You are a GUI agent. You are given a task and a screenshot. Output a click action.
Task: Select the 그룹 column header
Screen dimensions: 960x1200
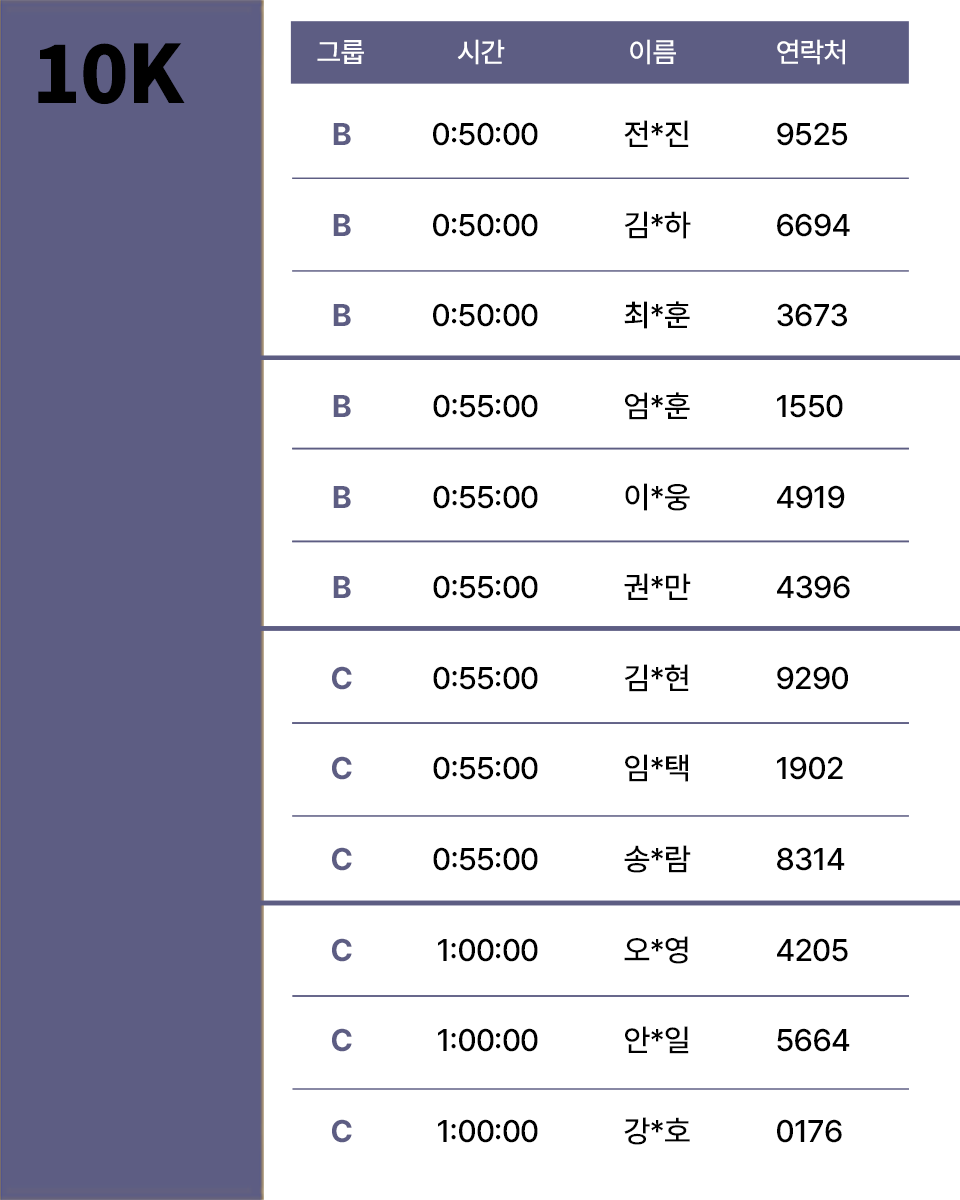click(x=341, y=52)
